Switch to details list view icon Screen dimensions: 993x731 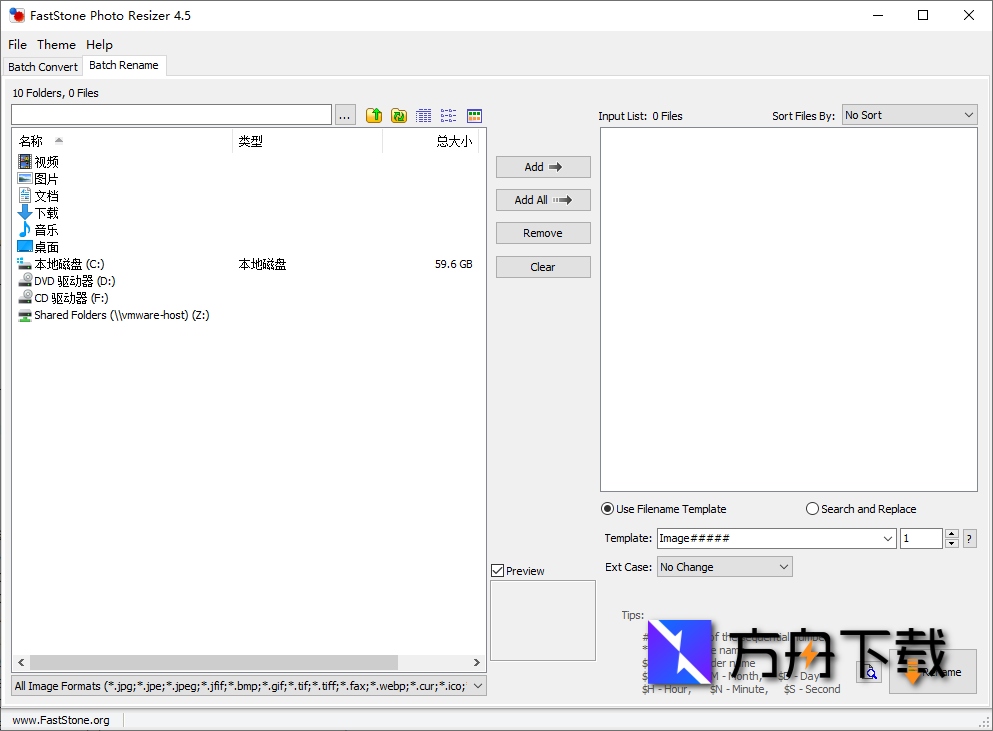(424, 116)
